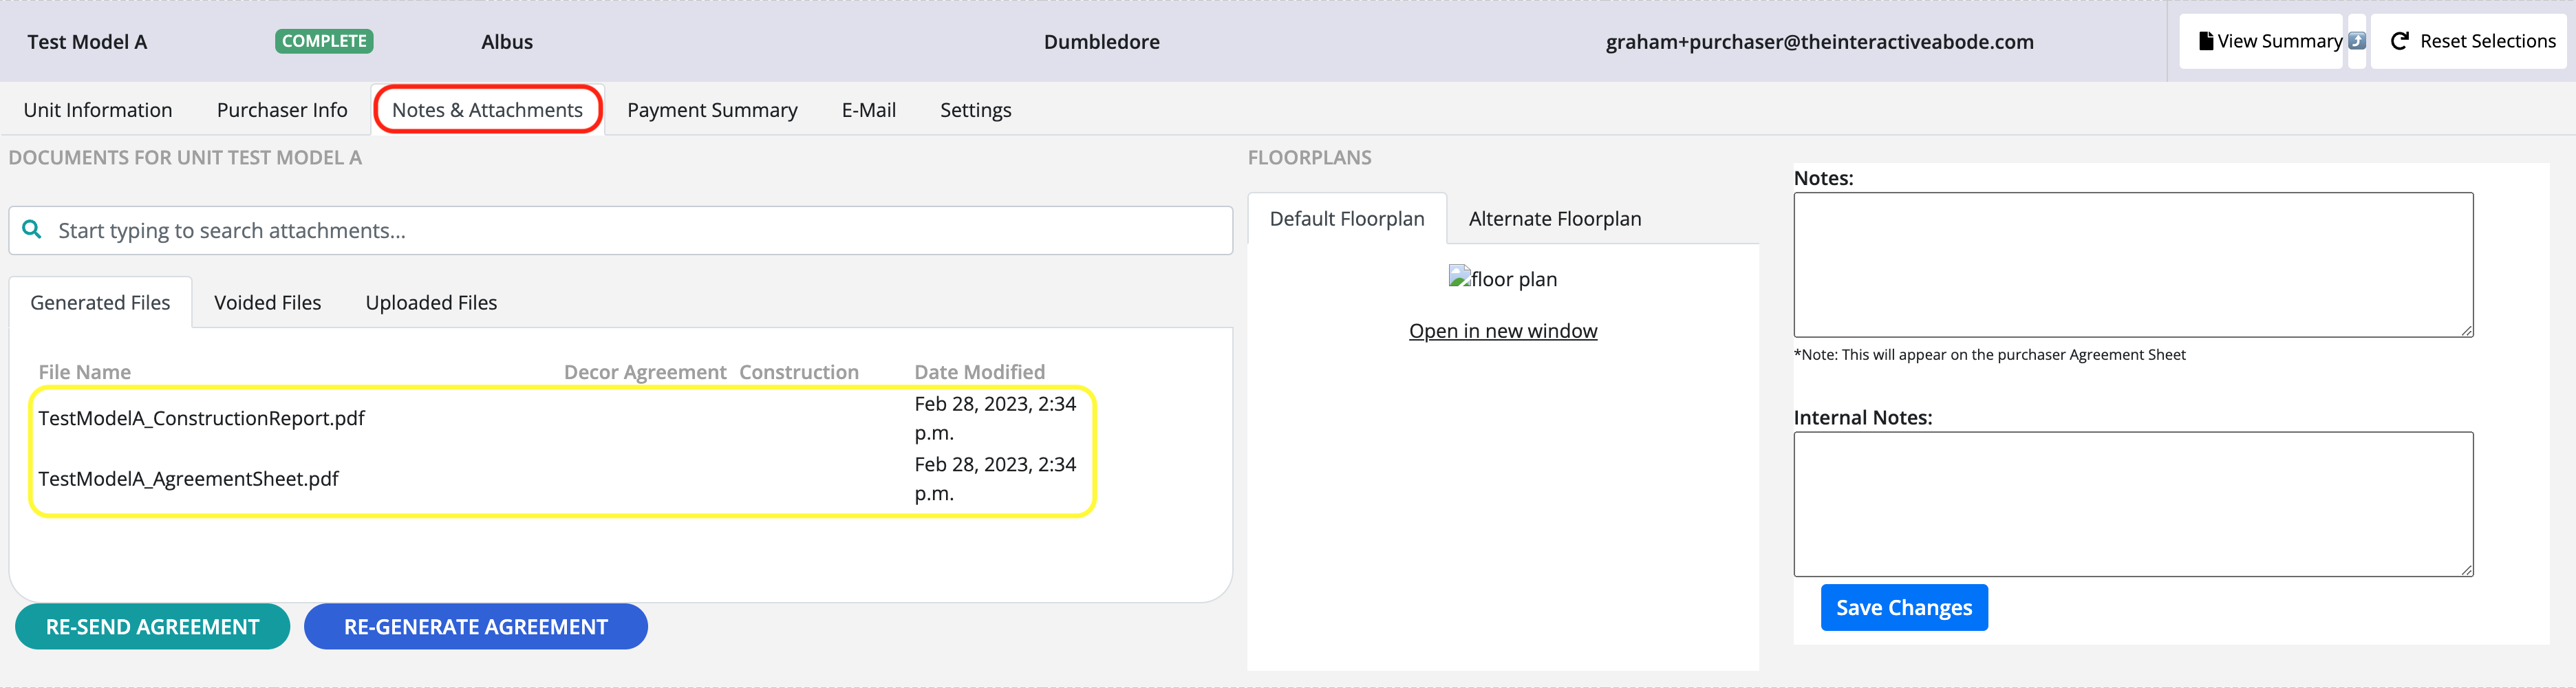Click the COMPLETE status badge

324,41
